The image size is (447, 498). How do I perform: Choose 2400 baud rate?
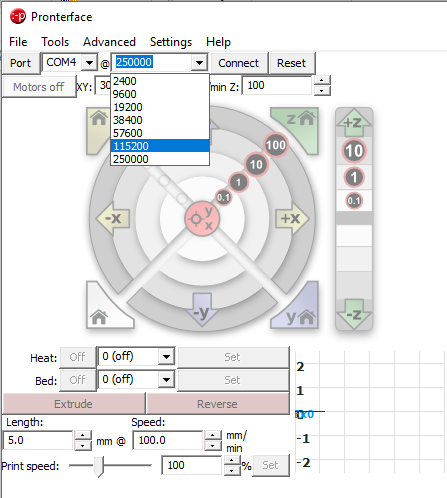point(160,81)
